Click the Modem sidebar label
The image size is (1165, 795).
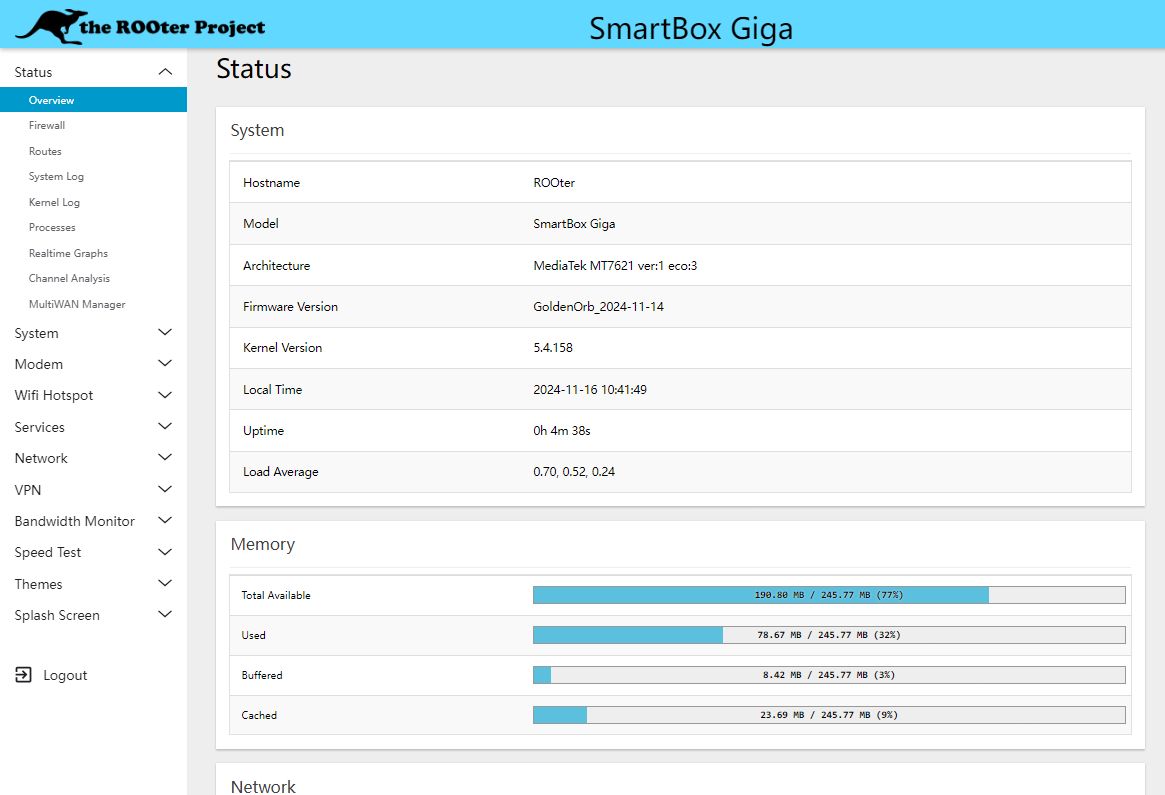[39, 364]
